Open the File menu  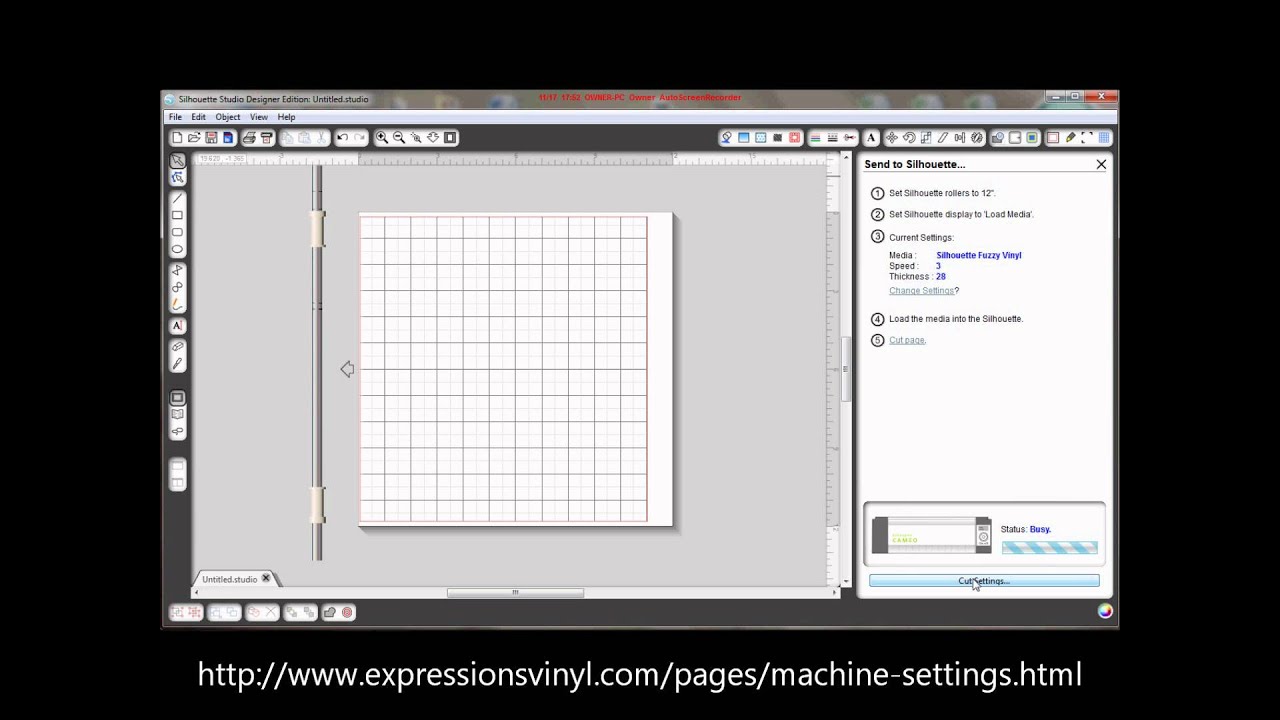175,117
